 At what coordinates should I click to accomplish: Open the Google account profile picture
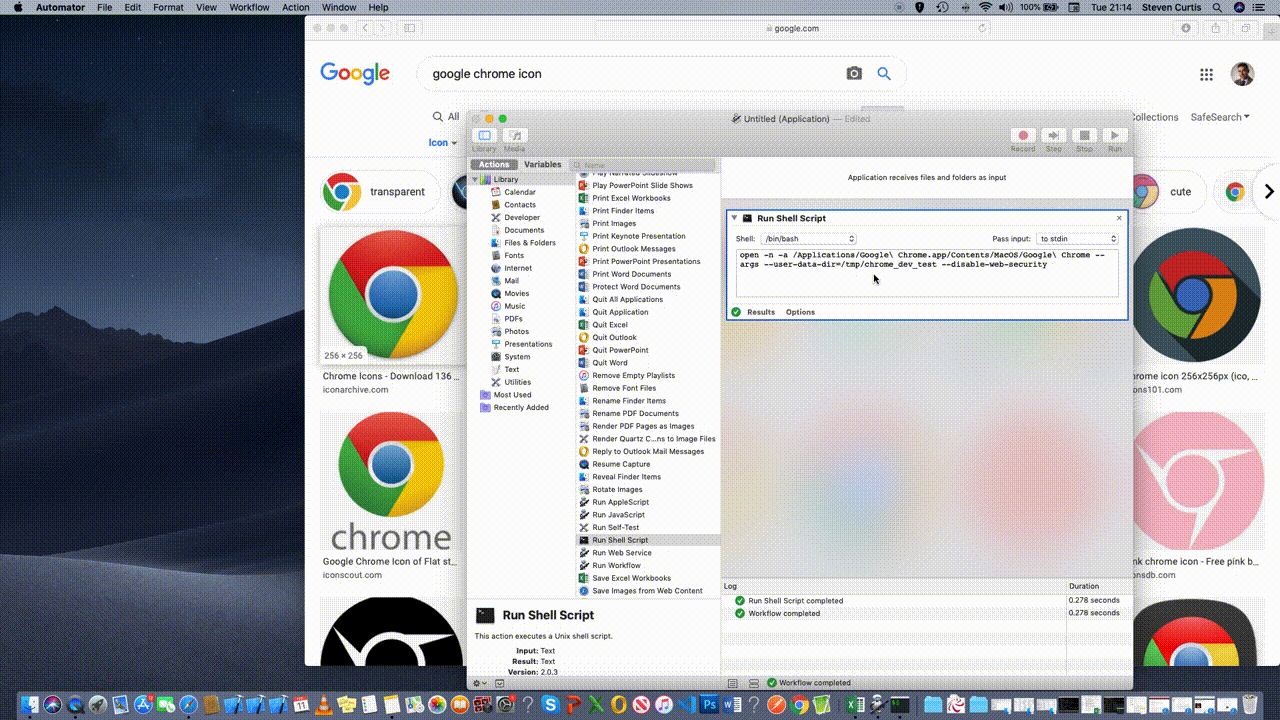[x=1242, y=75]
